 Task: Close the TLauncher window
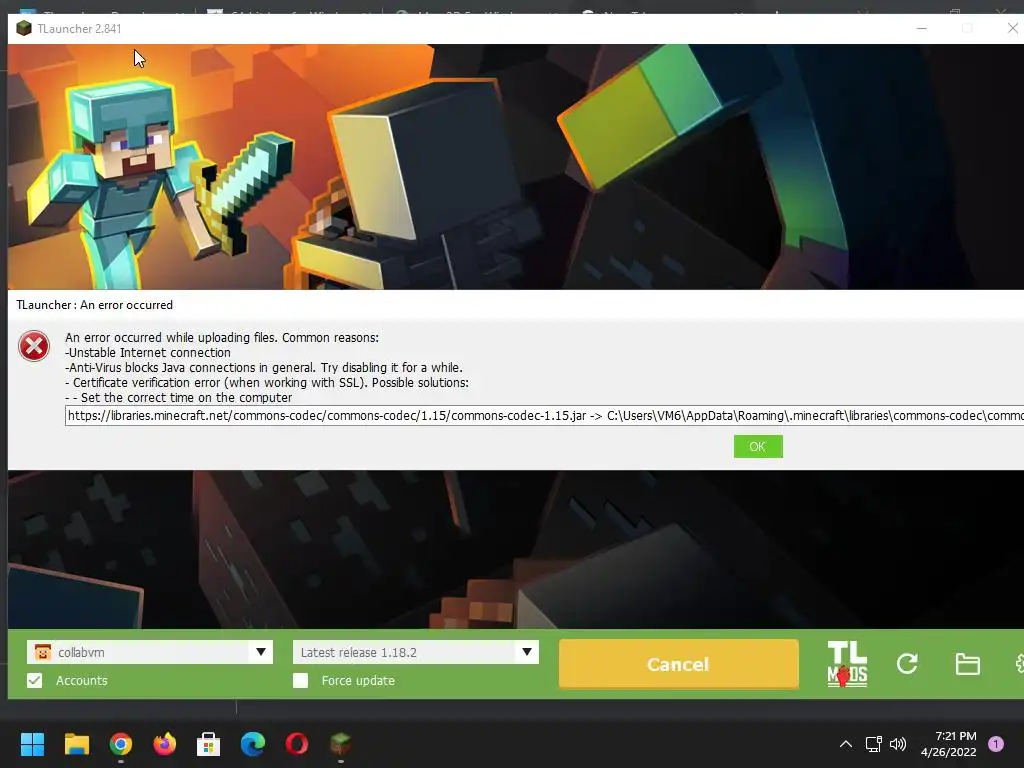pos(1012,28)
